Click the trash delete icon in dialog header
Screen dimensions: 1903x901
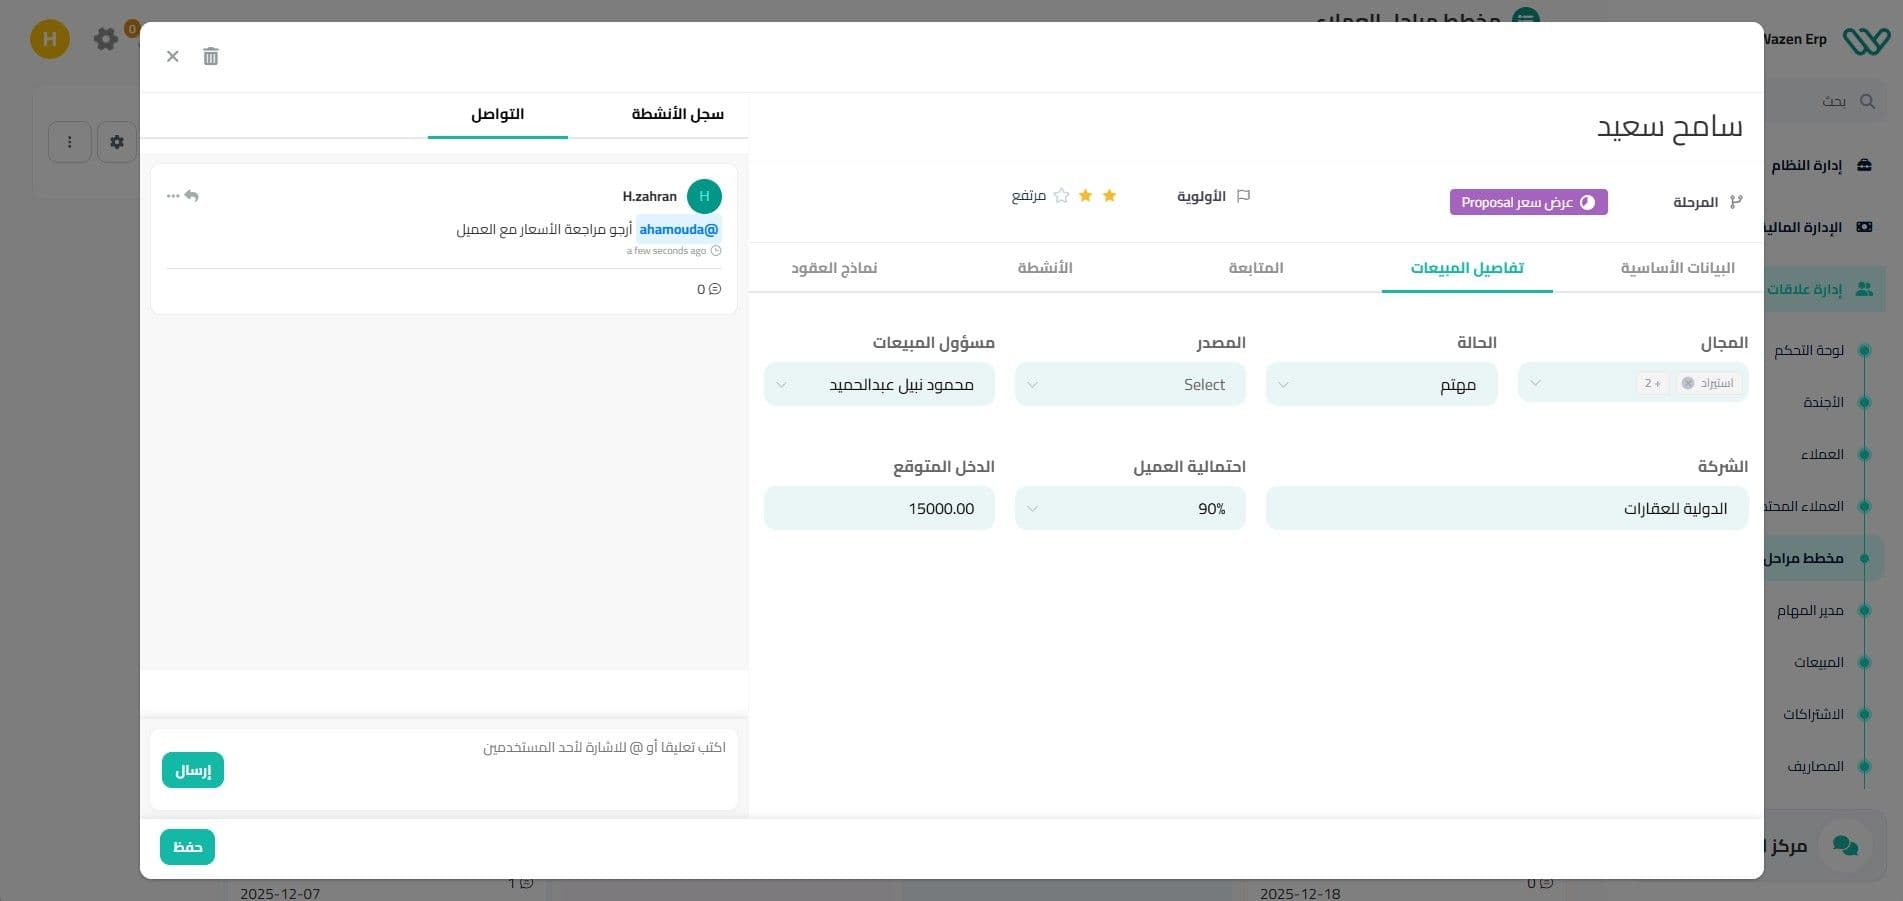pos(210,56)
